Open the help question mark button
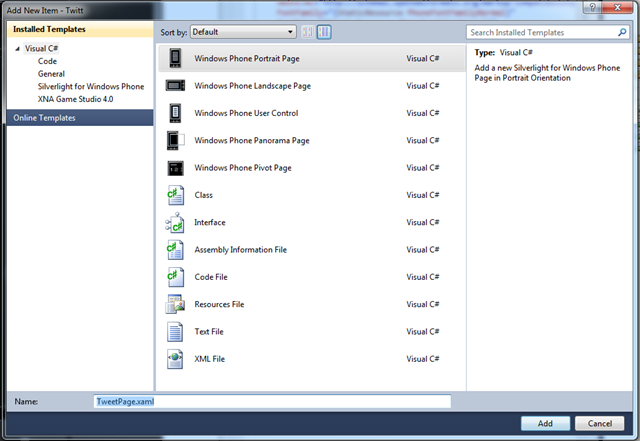The height and width of the screenshot is (441, 640). pos(592,7)
